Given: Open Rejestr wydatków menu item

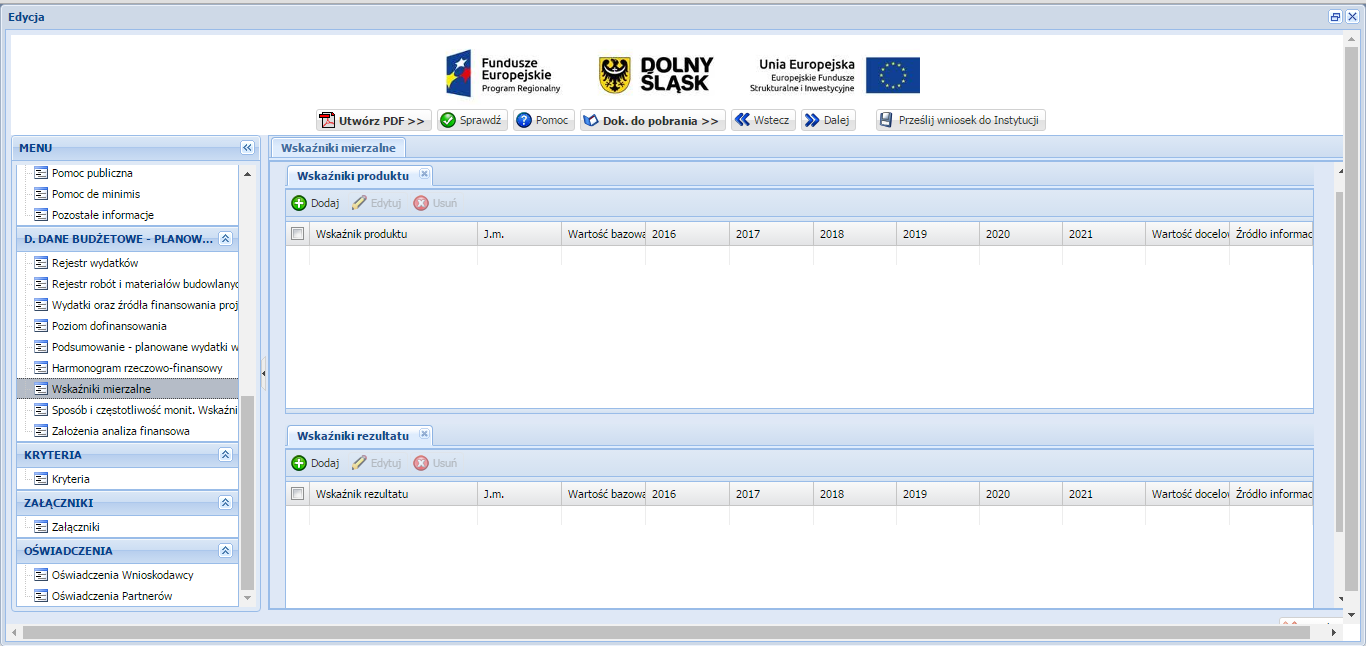Looking at the screenshot, I should pos(94,263).
